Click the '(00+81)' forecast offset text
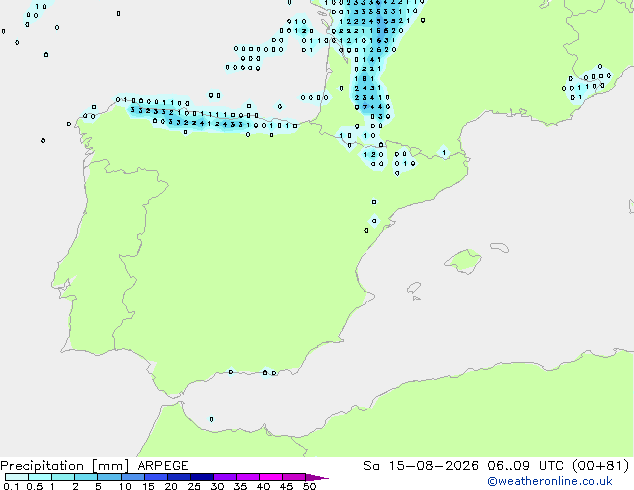This screenshot has width=634, height=490. (x=600, y=466)
